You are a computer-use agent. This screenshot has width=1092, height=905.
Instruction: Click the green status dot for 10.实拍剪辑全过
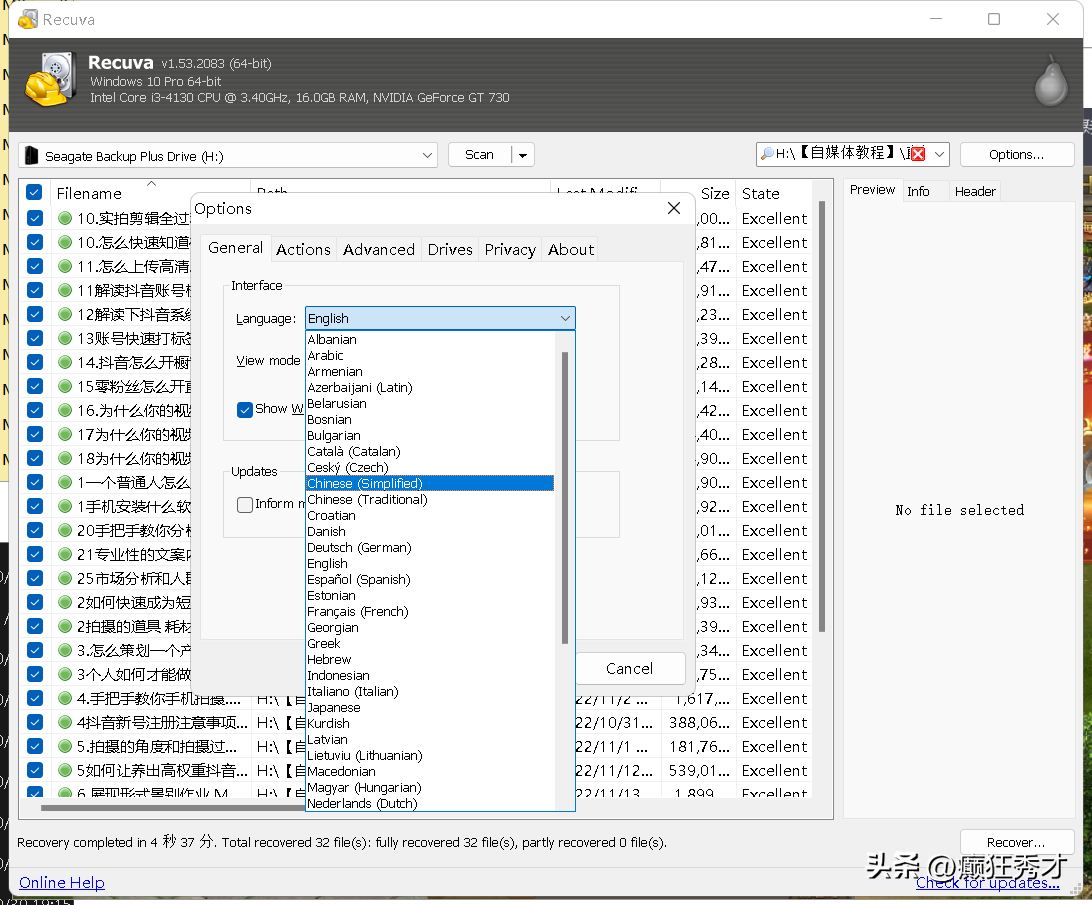(x=65, y=218)
